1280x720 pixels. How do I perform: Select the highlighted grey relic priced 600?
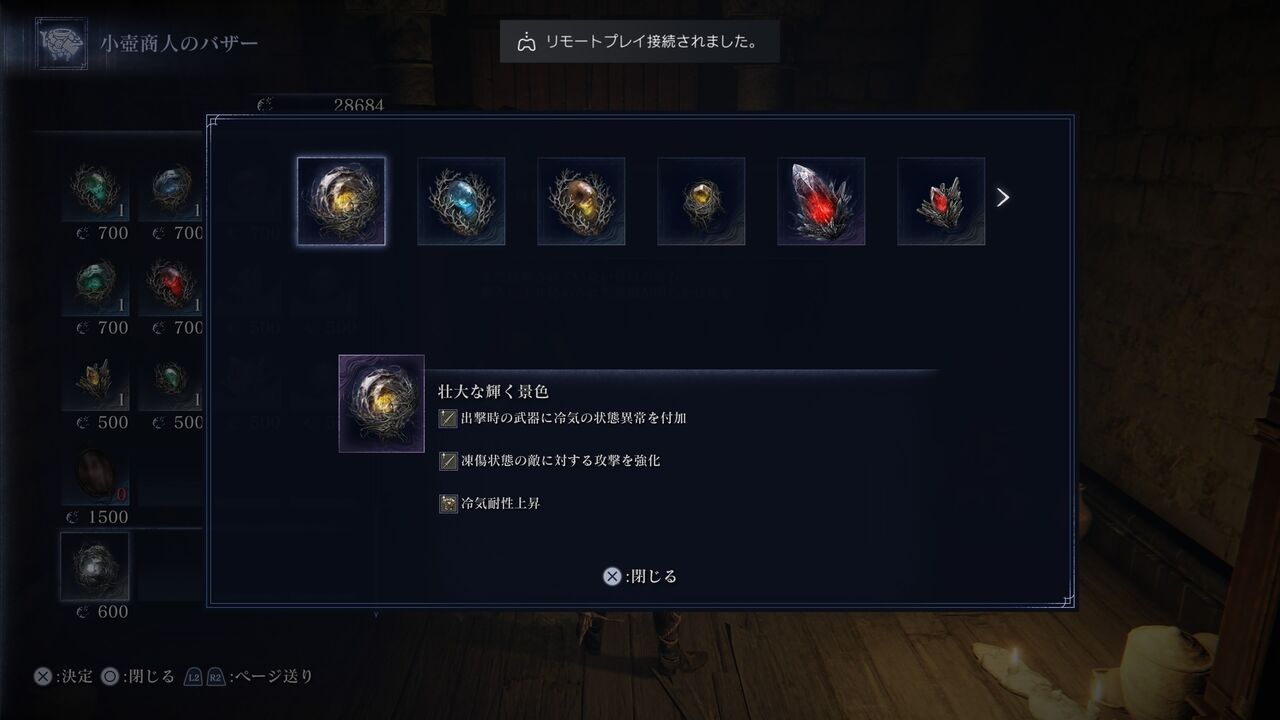tap(95, 567)
